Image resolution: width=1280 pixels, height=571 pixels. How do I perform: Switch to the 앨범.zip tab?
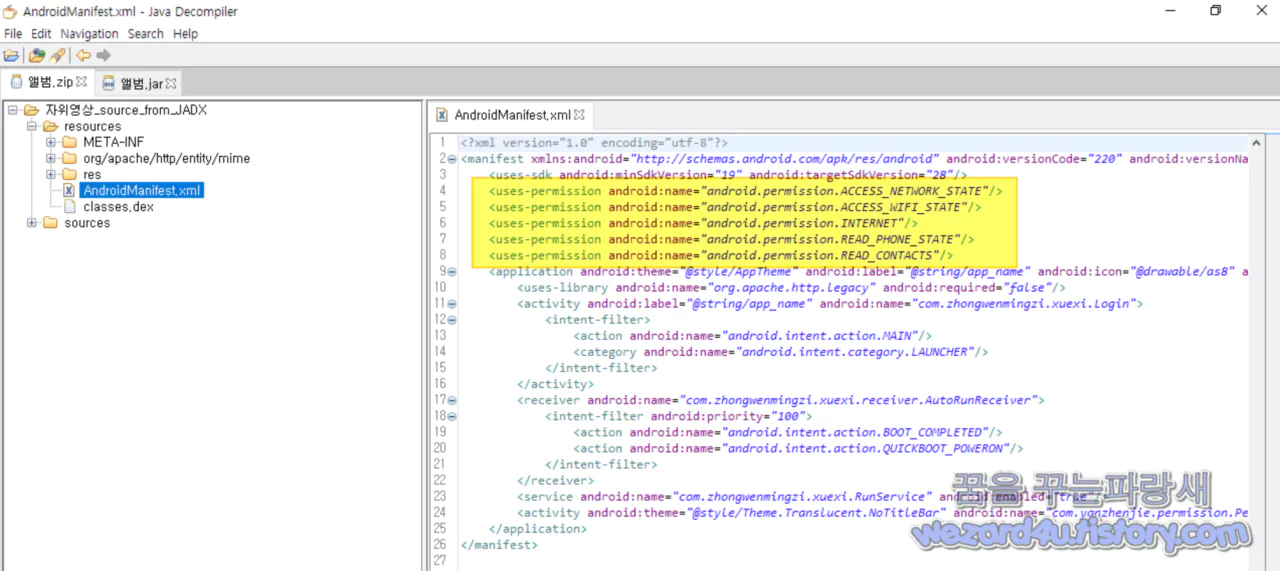[48, 82]
